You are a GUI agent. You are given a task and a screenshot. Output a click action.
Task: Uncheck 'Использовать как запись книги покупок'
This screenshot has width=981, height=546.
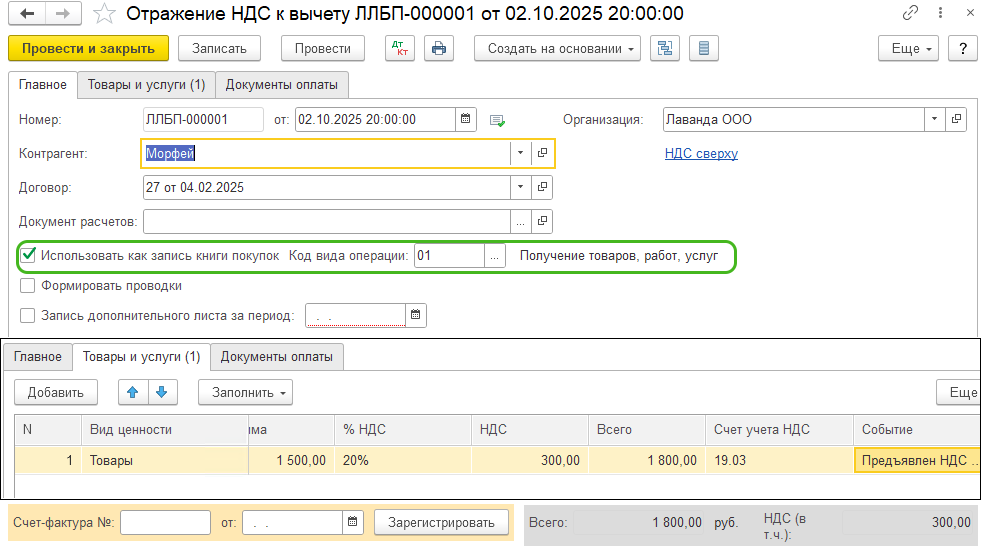(29, 256)
